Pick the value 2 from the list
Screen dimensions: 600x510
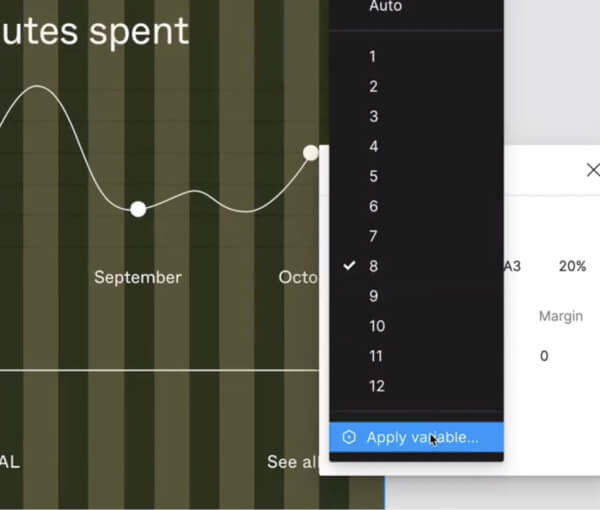373,87
